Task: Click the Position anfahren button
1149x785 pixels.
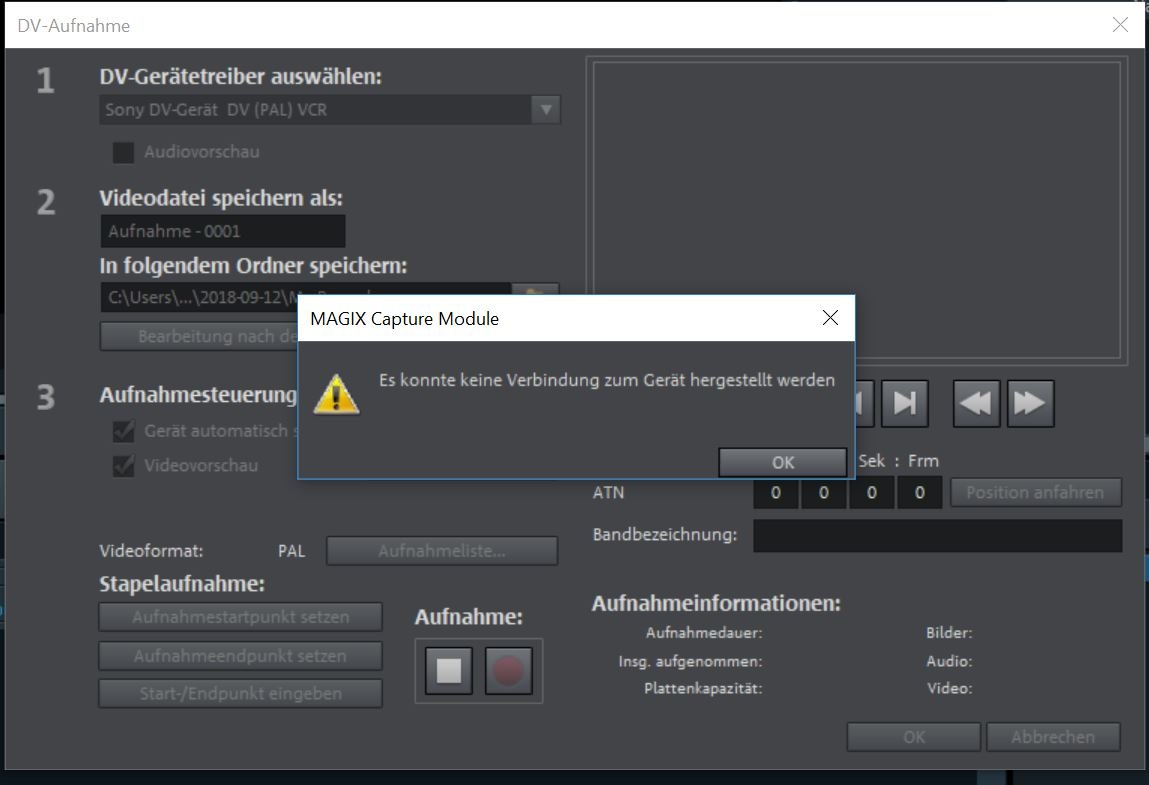Action: click(x=1035, y=493)
